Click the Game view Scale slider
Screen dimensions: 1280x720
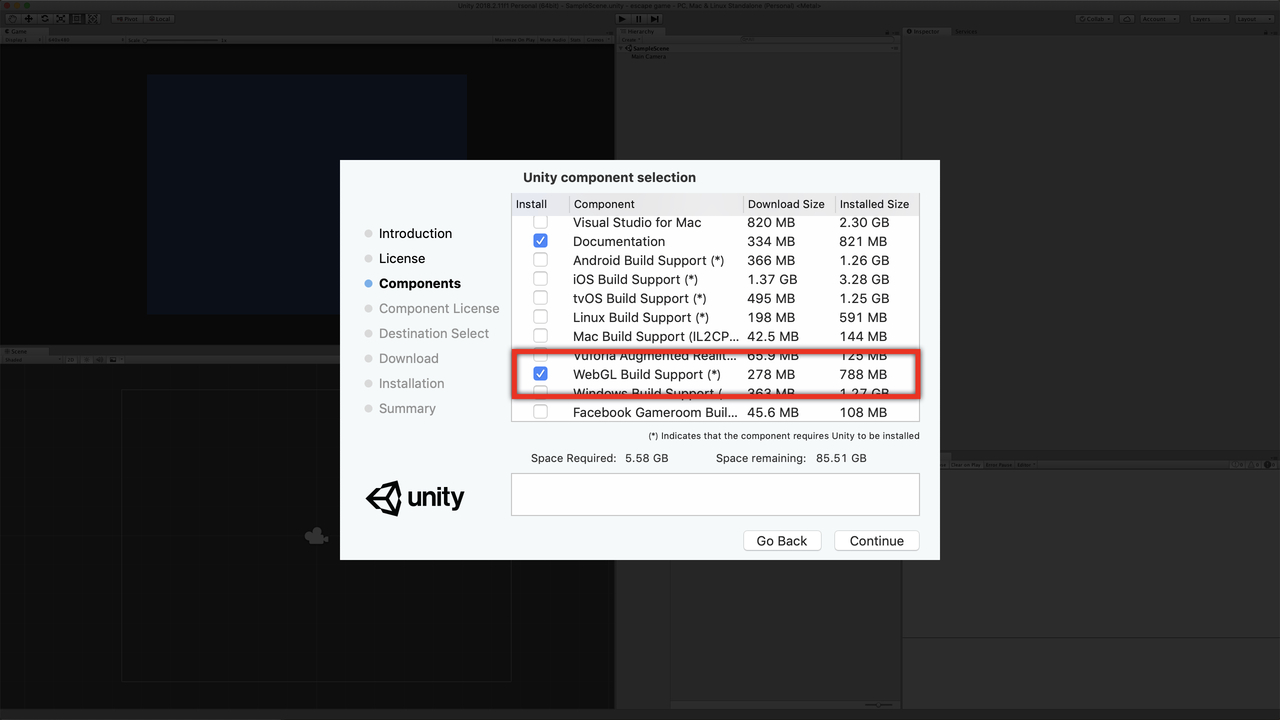180,40
